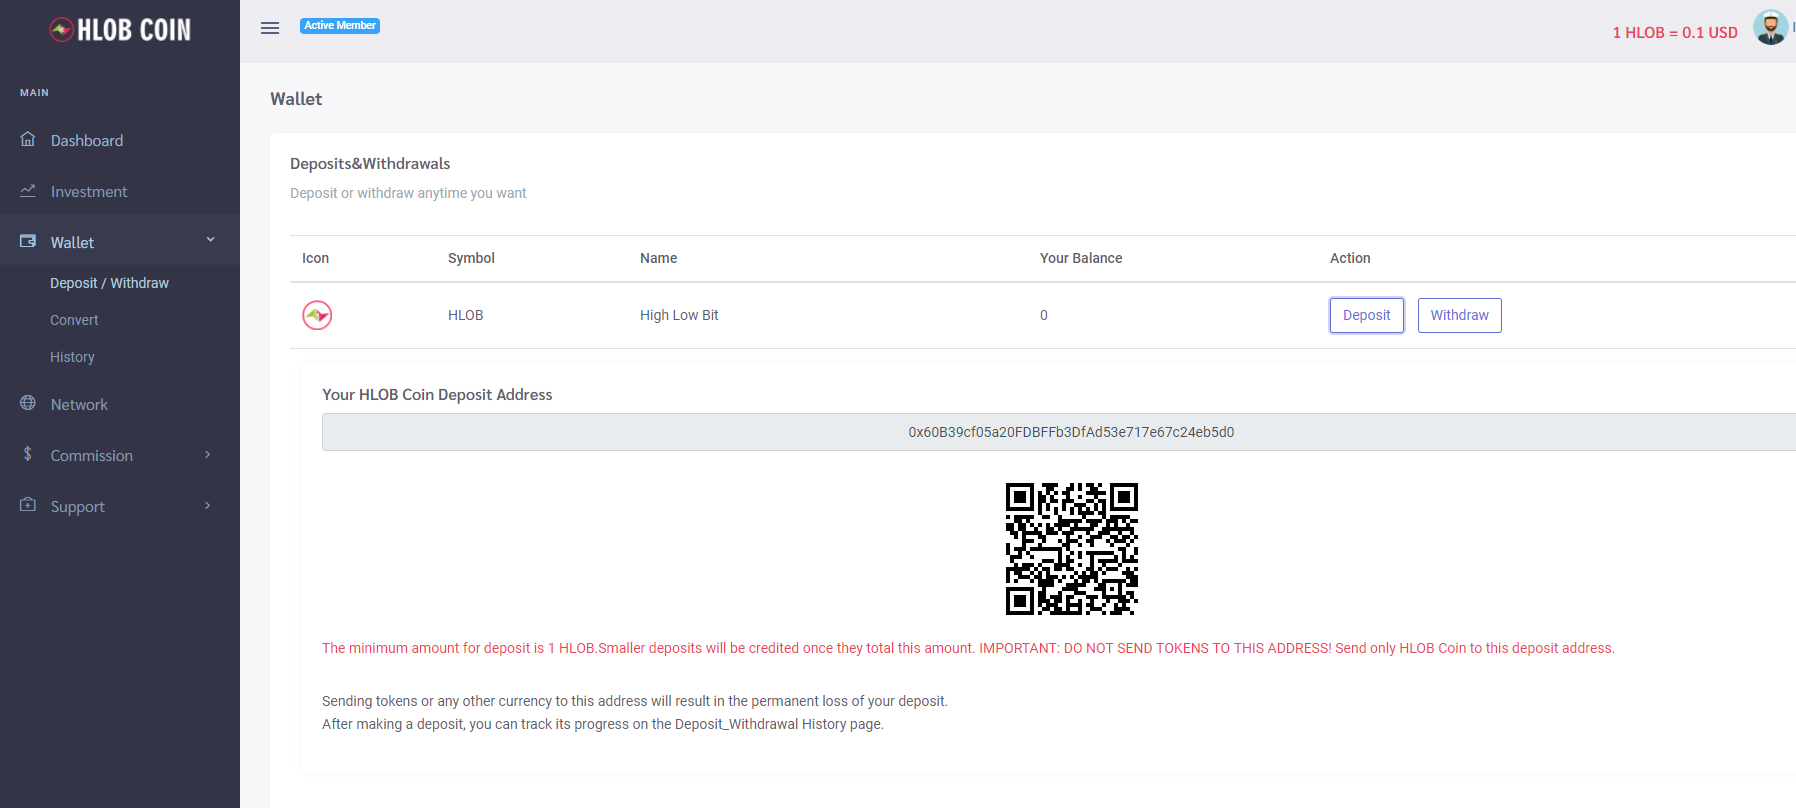Open the user avatar profile
The width and height of the screenshot is (1796, 808).
click(x=1770, y=28)
